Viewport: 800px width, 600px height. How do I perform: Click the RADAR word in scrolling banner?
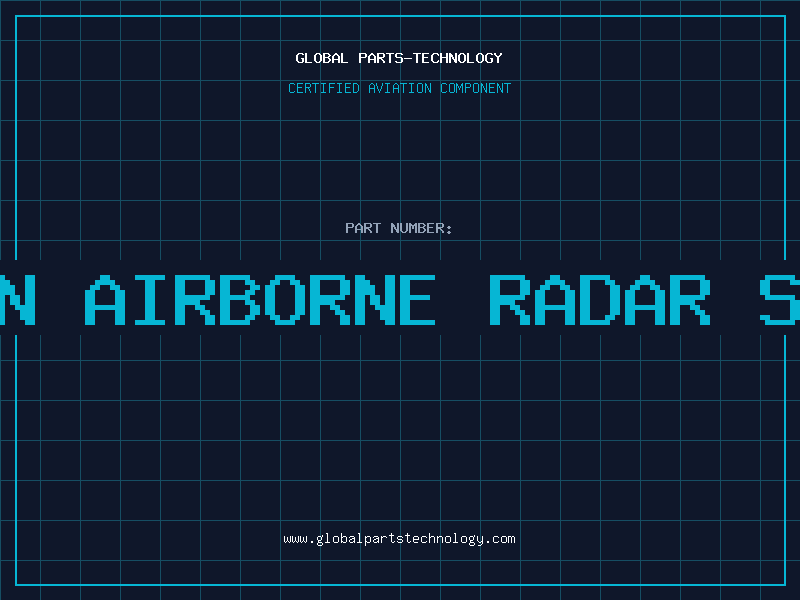click(600, 300)
